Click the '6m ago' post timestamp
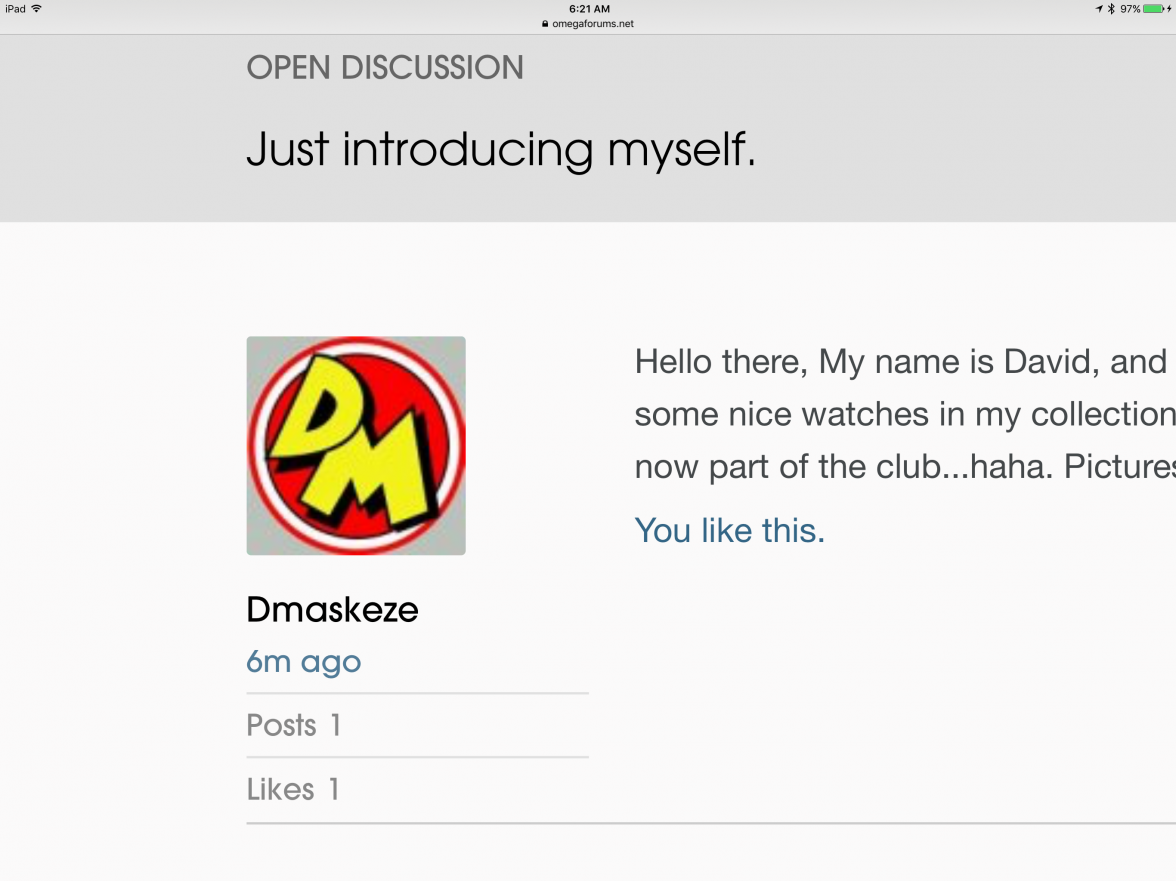The width and height of the screenshot is (1176, 881). coord(304,661)
